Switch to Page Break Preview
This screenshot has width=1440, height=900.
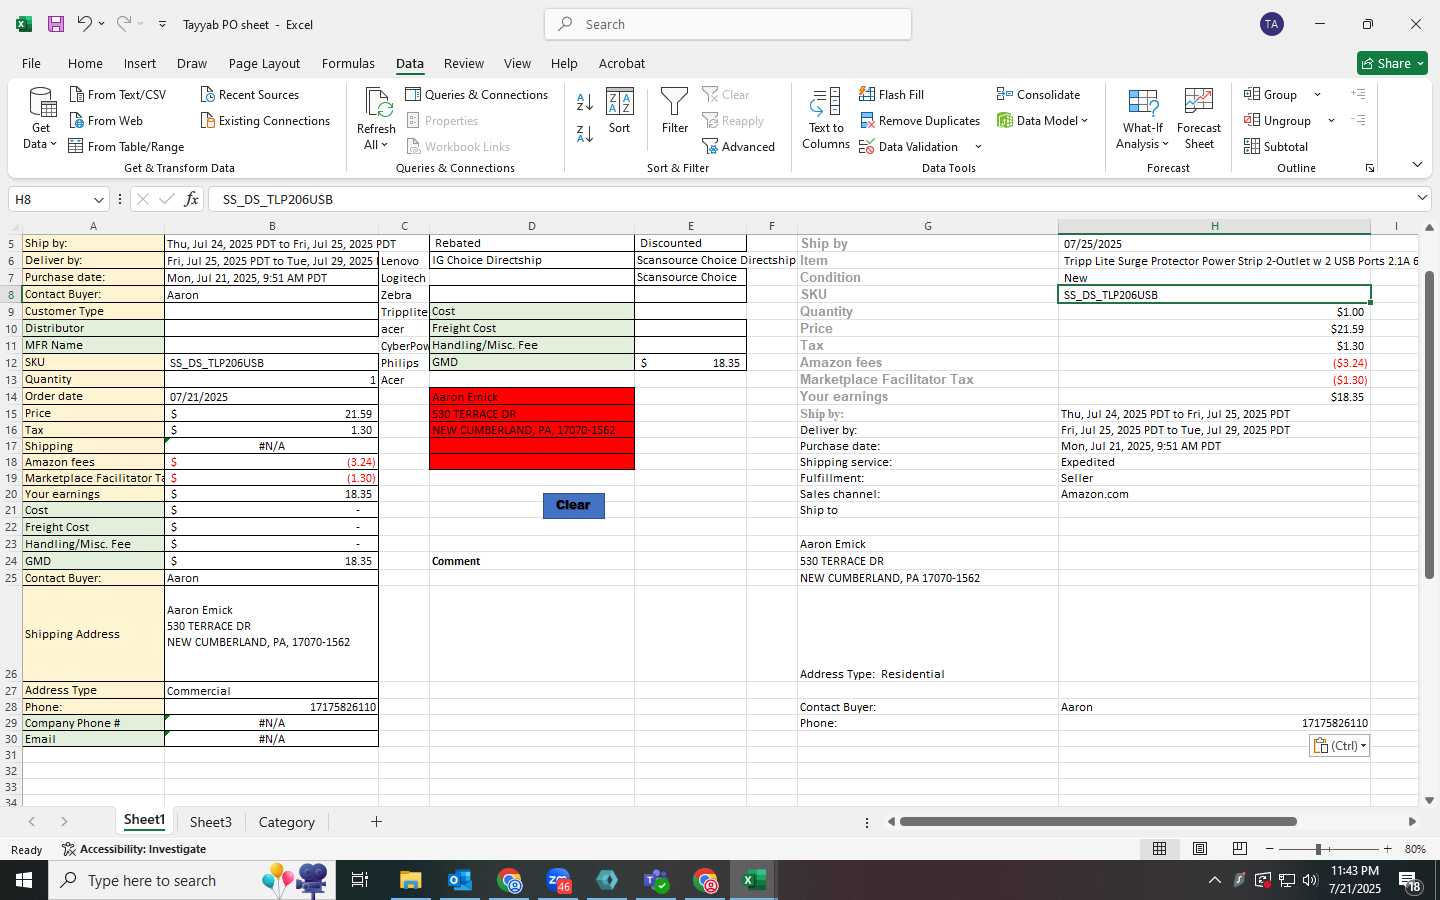pyautogui.click(x=1240, y=849)
